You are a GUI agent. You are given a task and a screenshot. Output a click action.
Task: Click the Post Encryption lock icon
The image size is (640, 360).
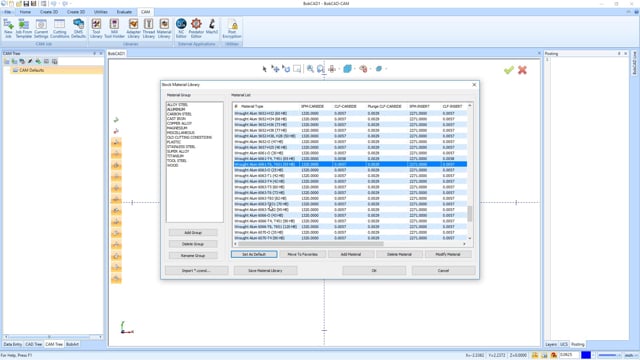point(232,28)
